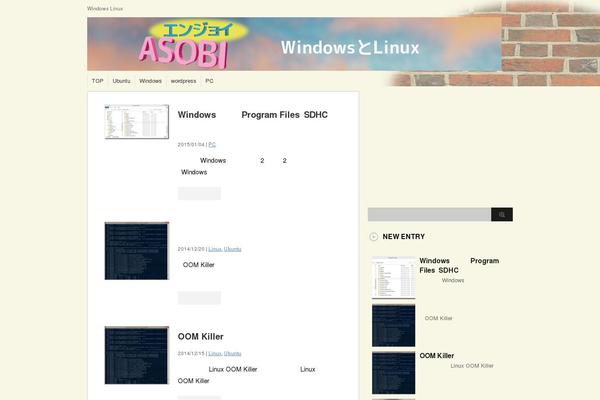Click the Linux OOM Killer excerpt text in the main post list
The width and height of the screenshot is (600, 400).
[233, 369]
